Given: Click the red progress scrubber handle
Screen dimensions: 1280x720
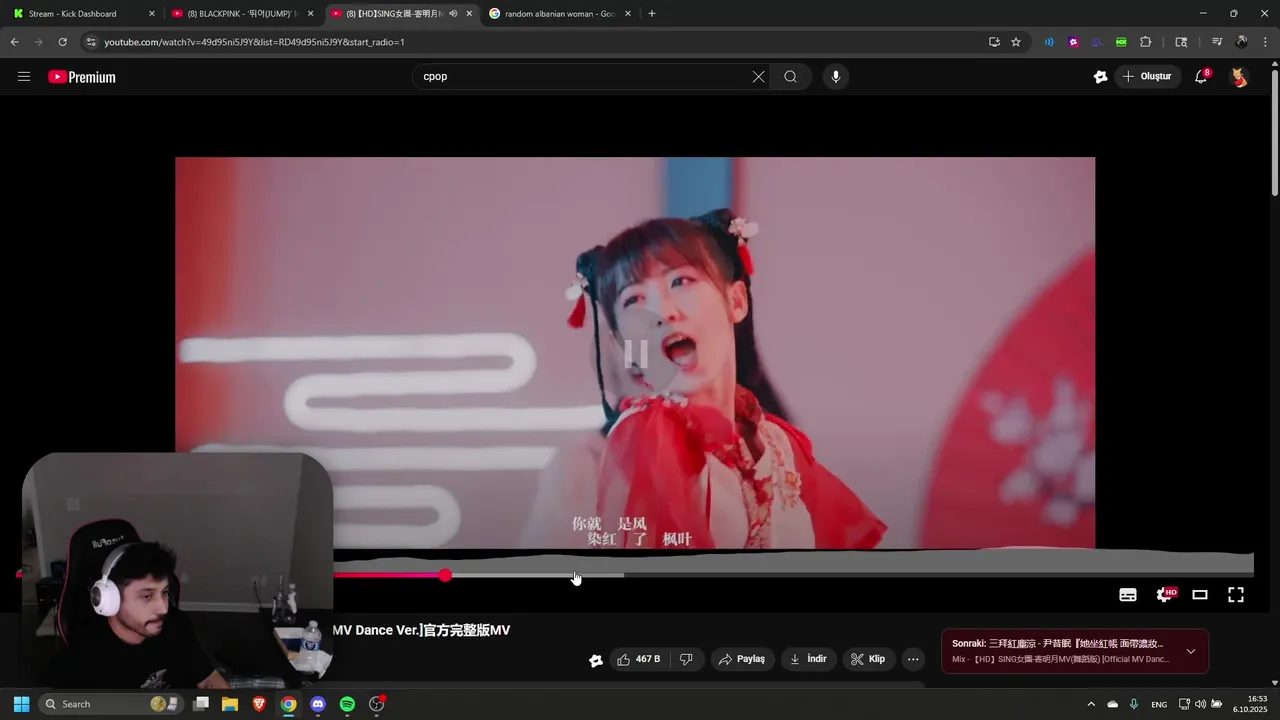Looking at the screenshot, I should point(445,575).
